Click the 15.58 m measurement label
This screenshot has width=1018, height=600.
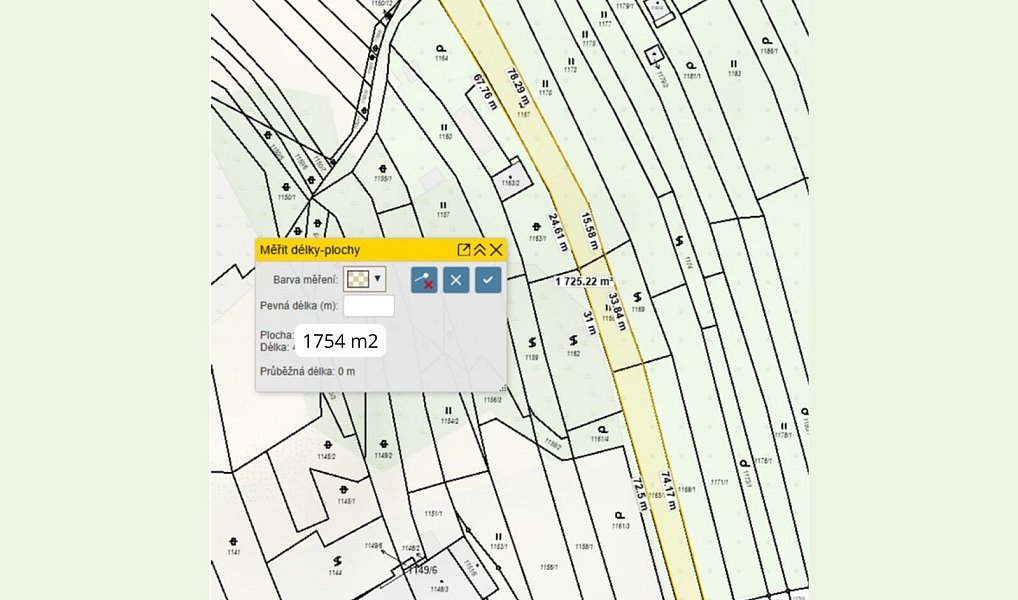coord(590,231)
